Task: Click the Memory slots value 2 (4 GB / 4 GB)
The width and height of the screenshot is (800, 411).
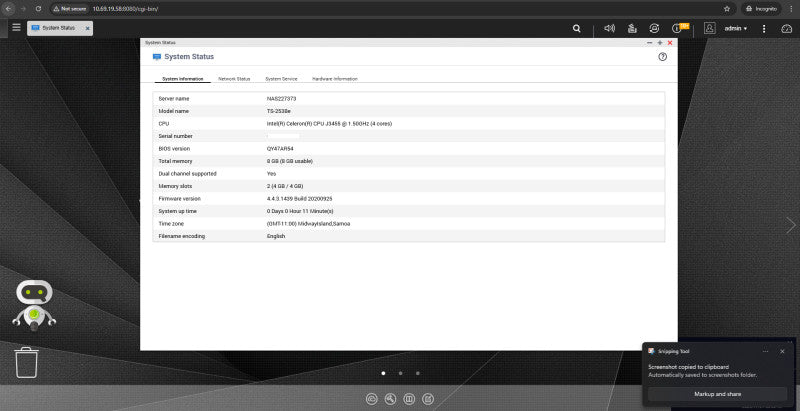Action: (285, 186)
